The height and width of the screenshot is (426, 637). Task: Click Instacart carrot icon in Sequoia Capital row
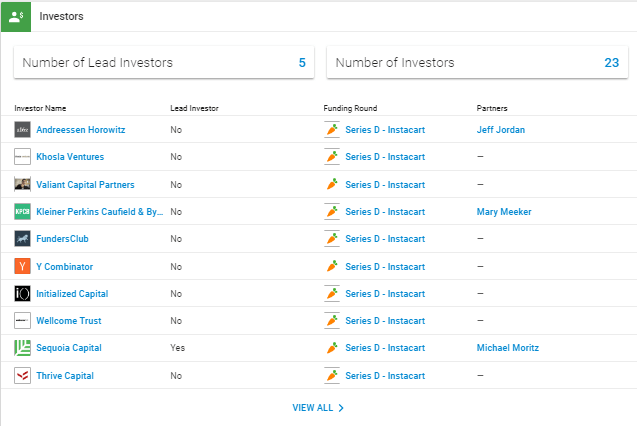point(332,348)
